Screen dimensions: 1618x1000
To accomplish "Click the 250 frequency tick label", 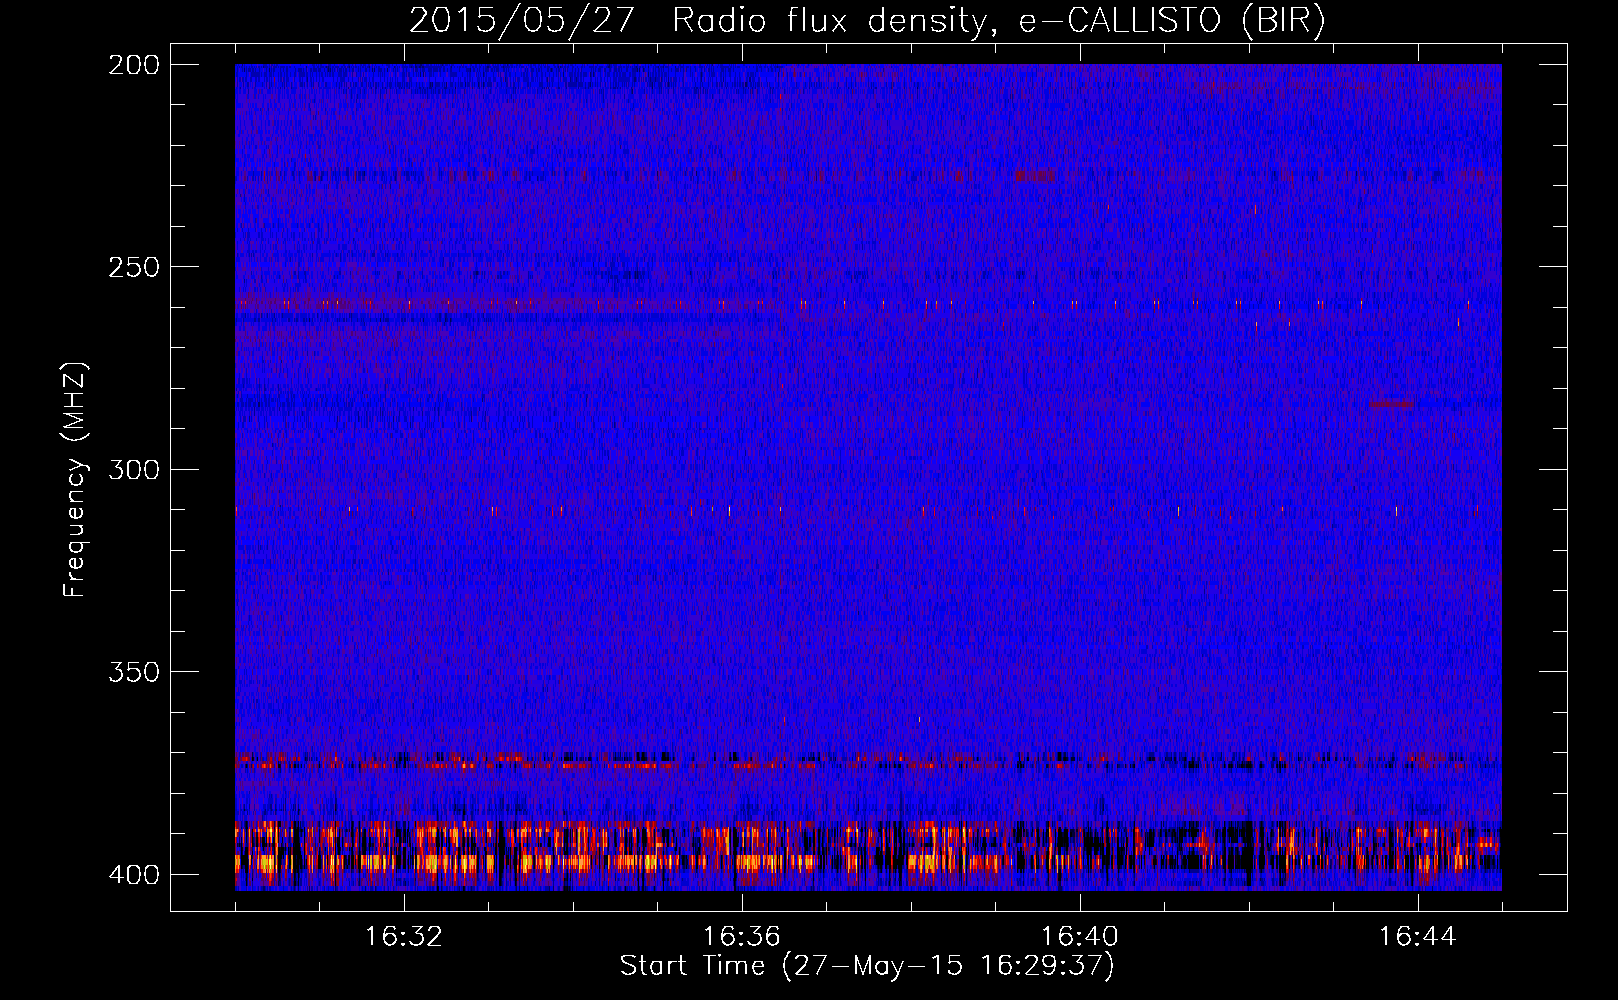I will coord(134,267).
